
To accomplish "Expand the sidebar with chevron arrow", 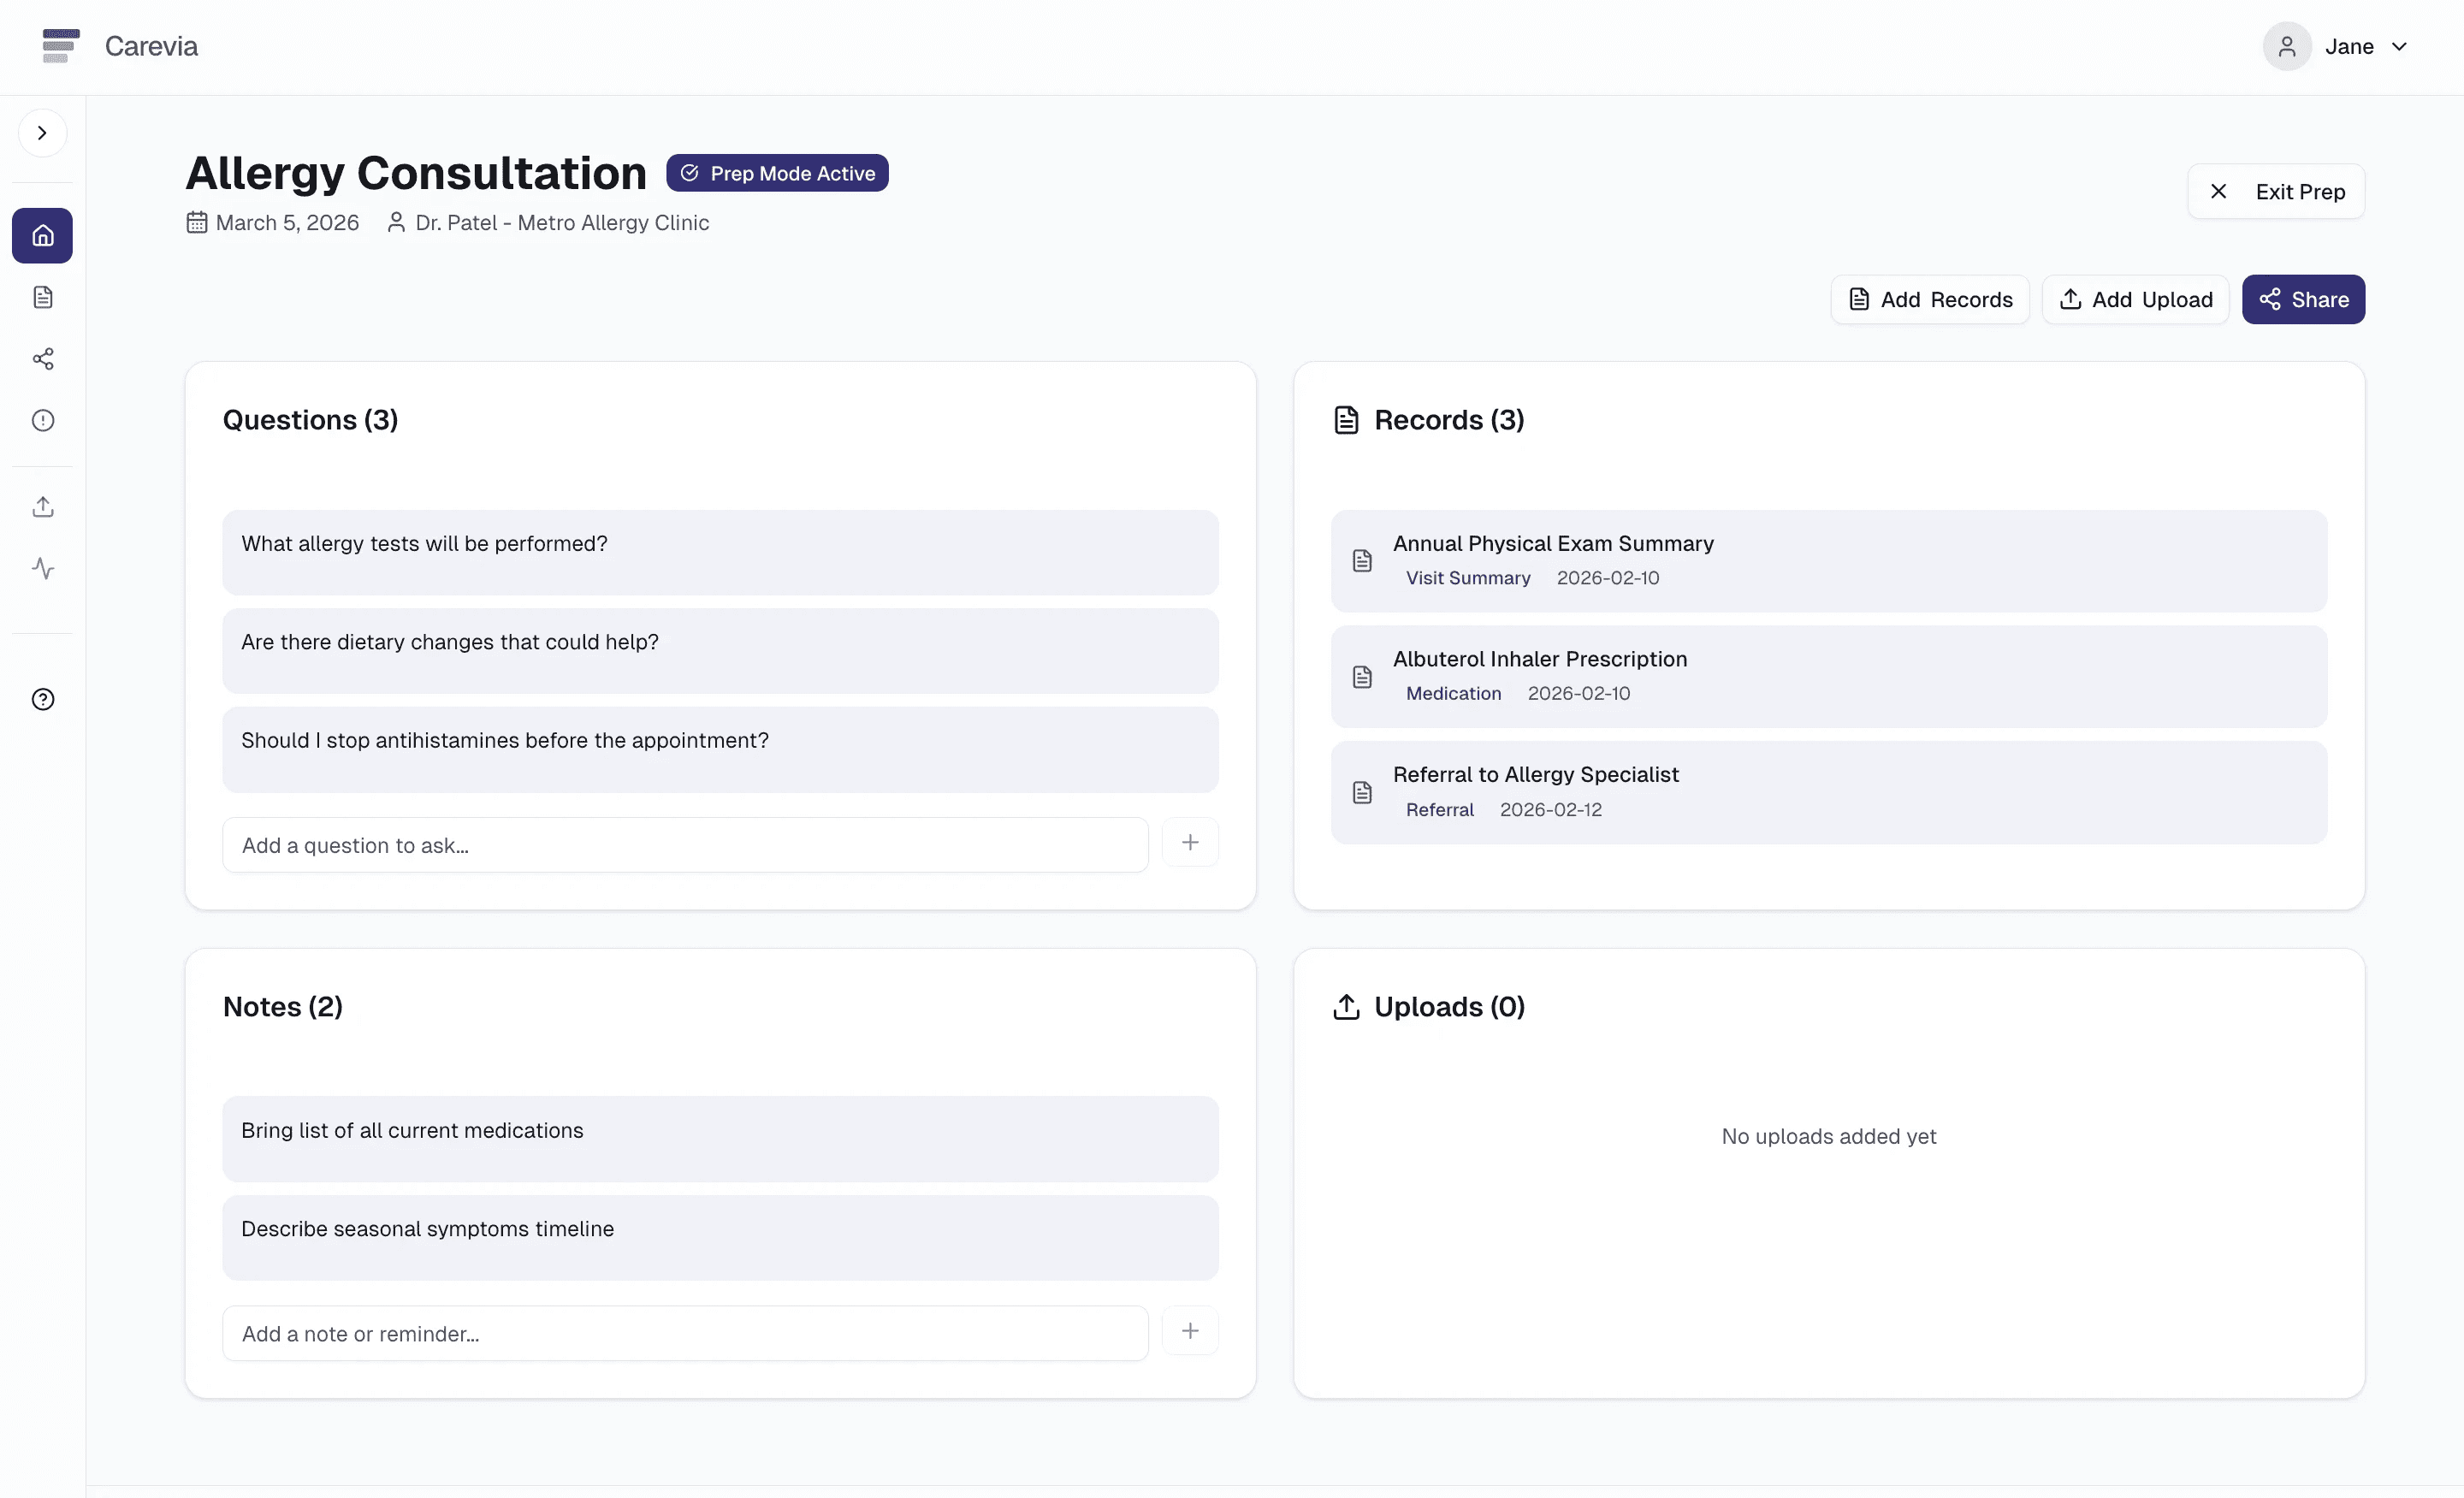I will point(42,133).
